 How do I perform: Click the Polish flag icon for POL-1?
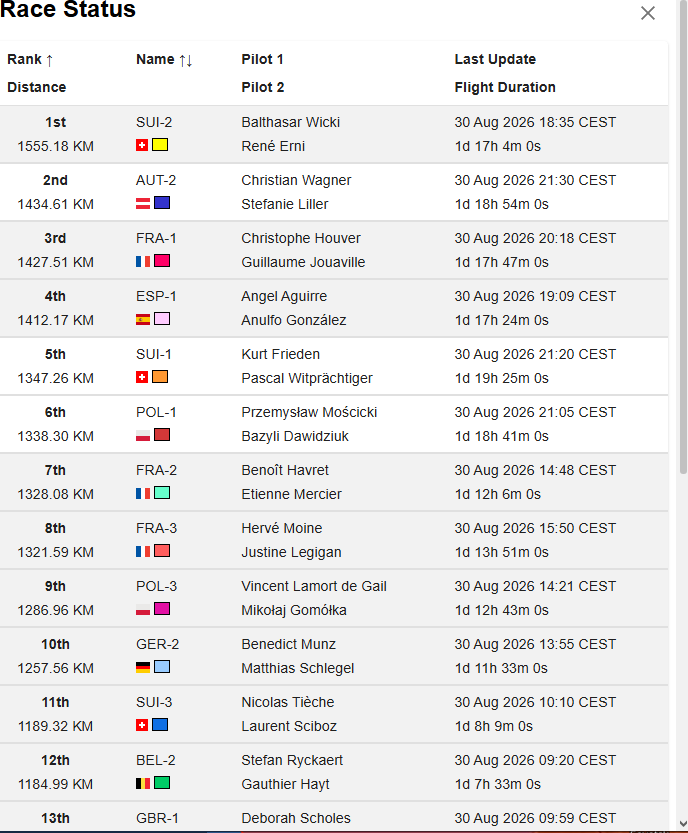coord(143,435)
